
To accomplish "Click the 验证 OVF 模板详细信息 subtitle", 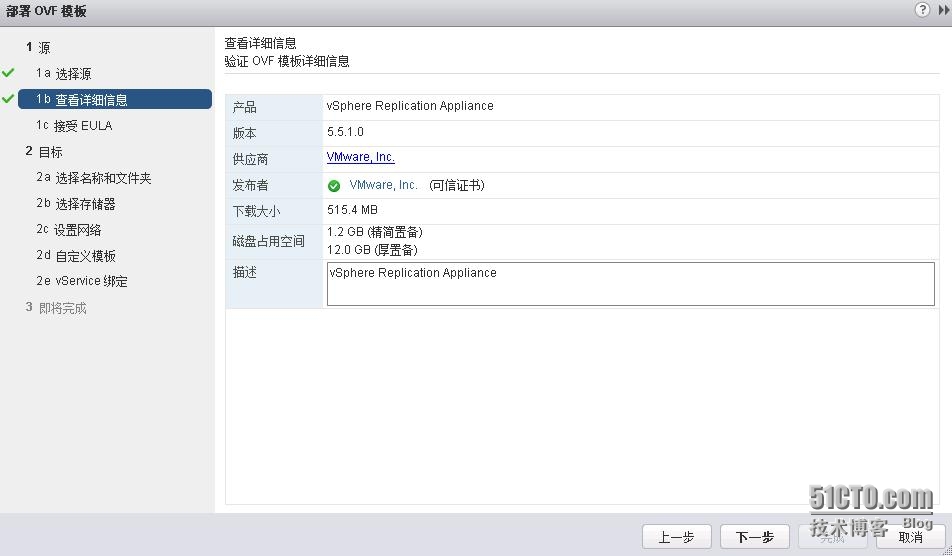I will click(x=287, y=61).
